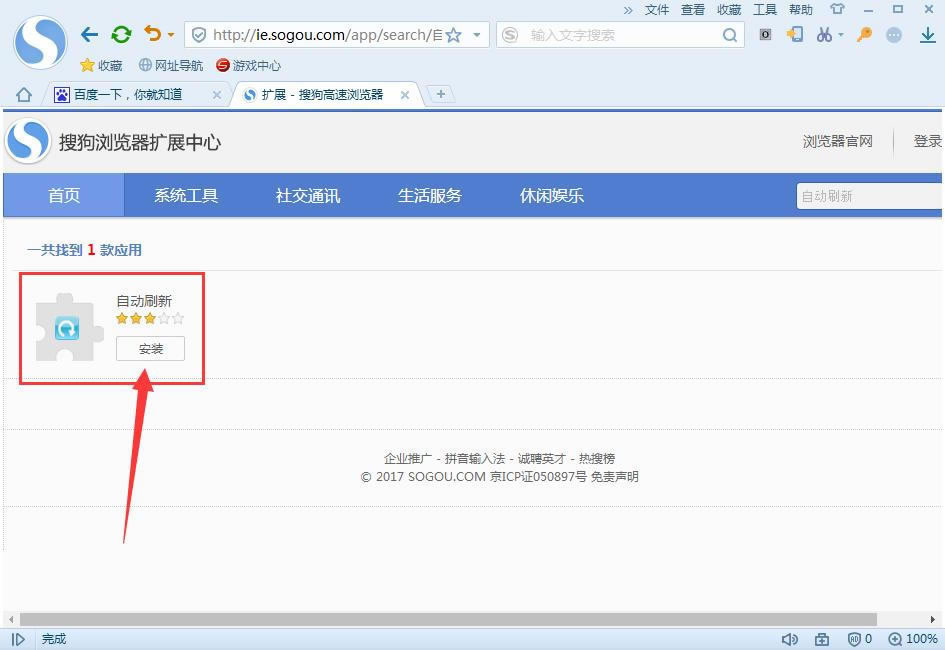The height and width of the screenshot is (650, 945).
Task: Select the 生活服务 category
Action: pyautogui.click(x=429, y=195)
